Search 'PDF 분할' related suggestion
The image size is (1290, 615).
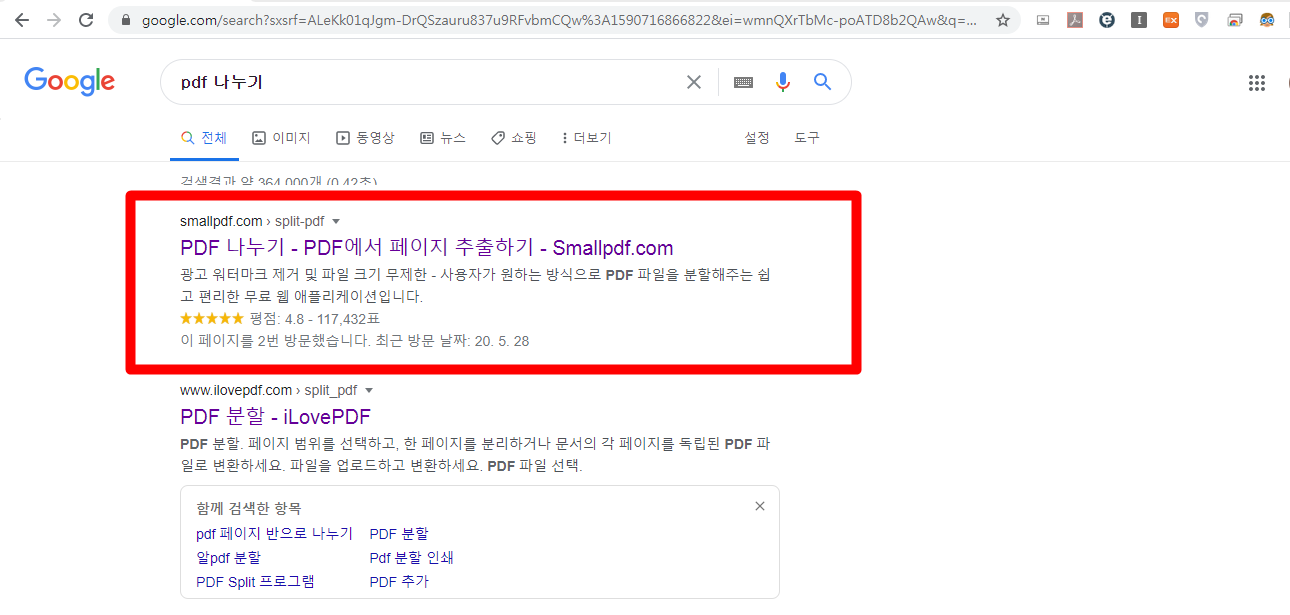click(399, 533)
